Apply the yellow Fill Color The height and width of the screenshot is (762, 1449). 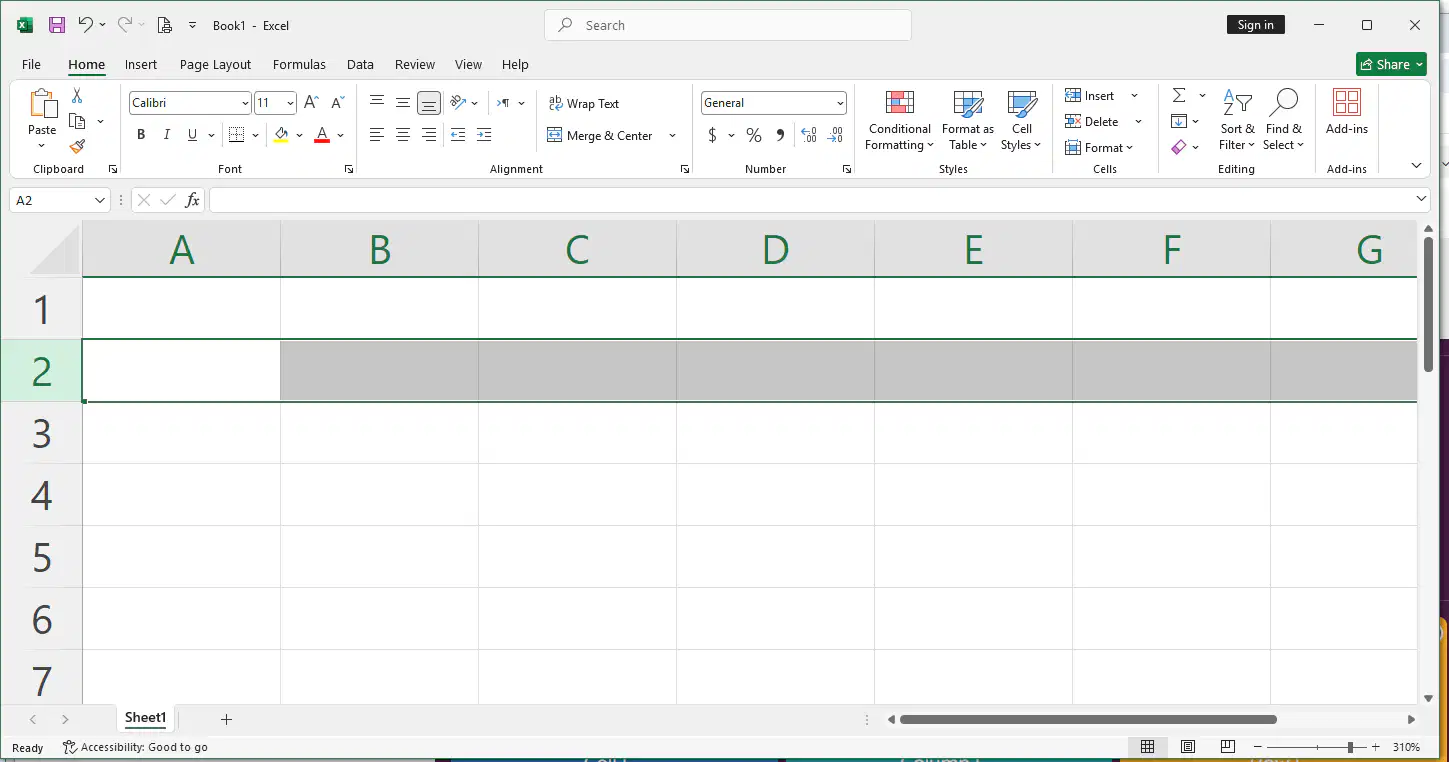tap(281, 135)
